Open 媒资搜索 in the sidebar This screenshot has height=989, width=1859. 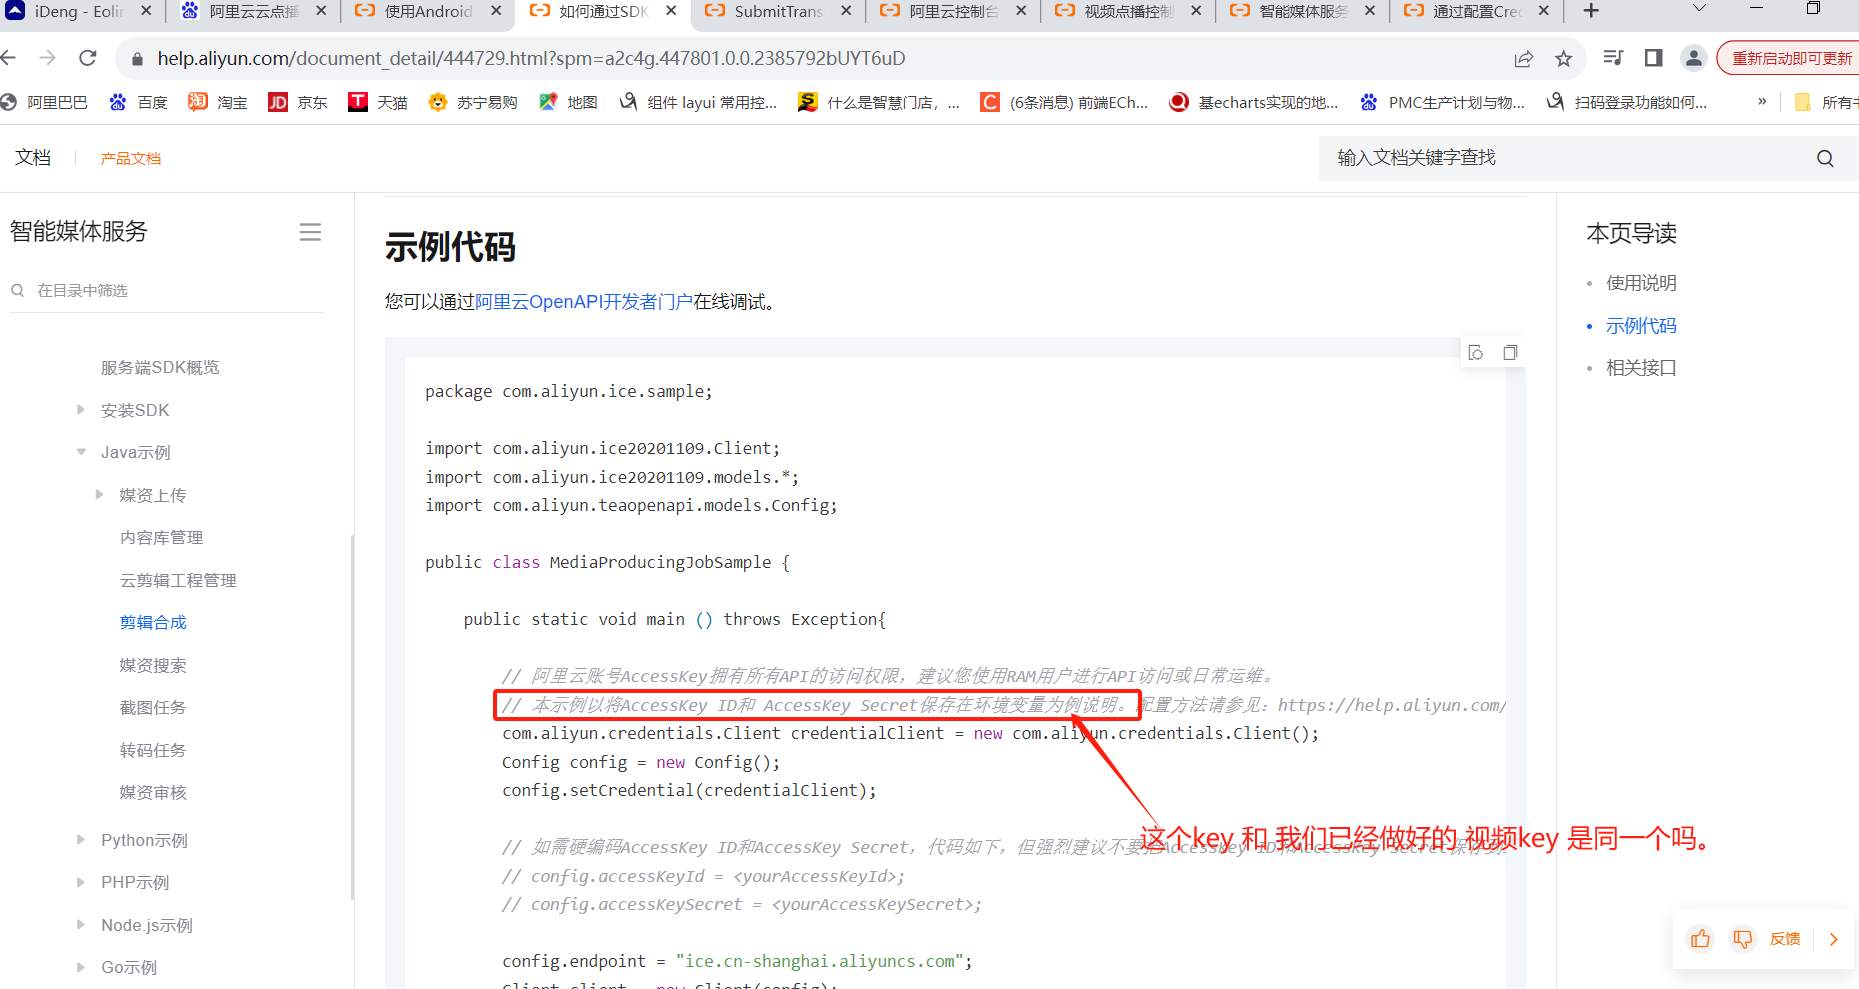[x=153, y=665]
